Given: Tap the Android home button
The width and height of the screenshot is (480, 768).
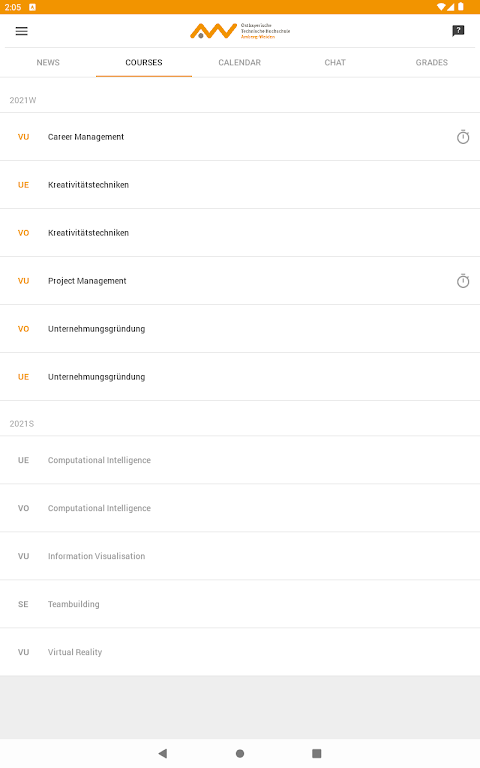Looking at the screenshot, I should point(240,753).
